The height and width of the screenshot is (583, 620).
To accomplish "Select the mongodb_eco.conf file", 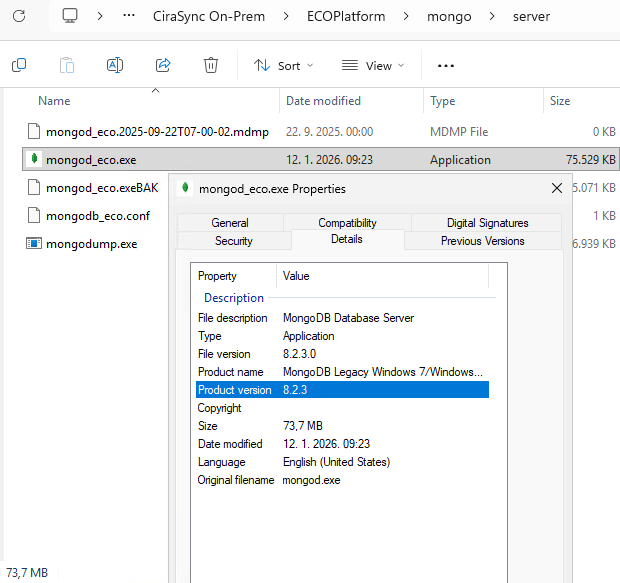I will click(97, 216).
